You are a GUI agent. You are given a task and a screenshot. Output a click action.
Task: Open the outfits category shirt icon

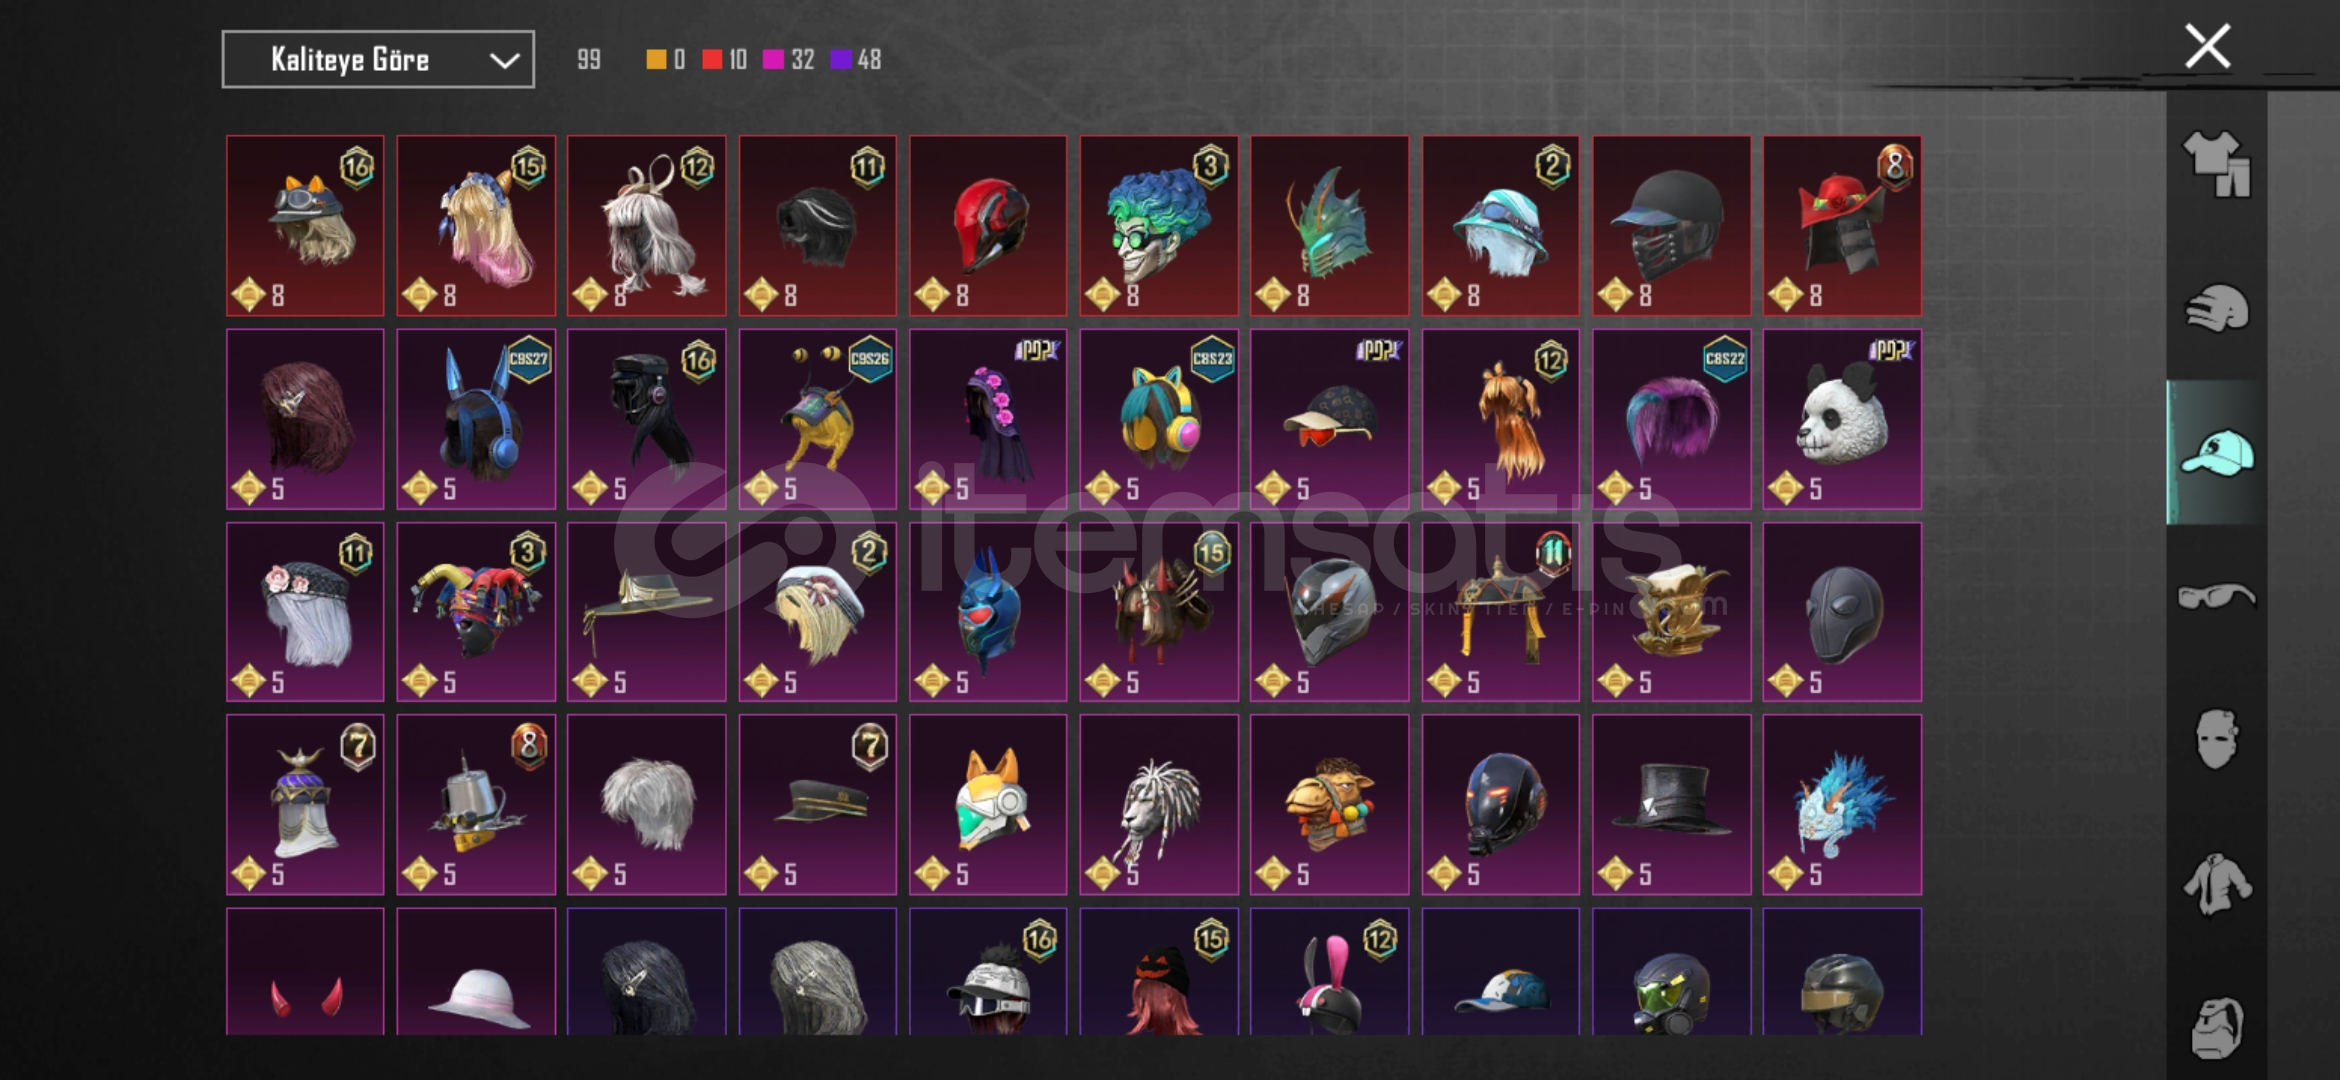click(x=2217, y=163)
